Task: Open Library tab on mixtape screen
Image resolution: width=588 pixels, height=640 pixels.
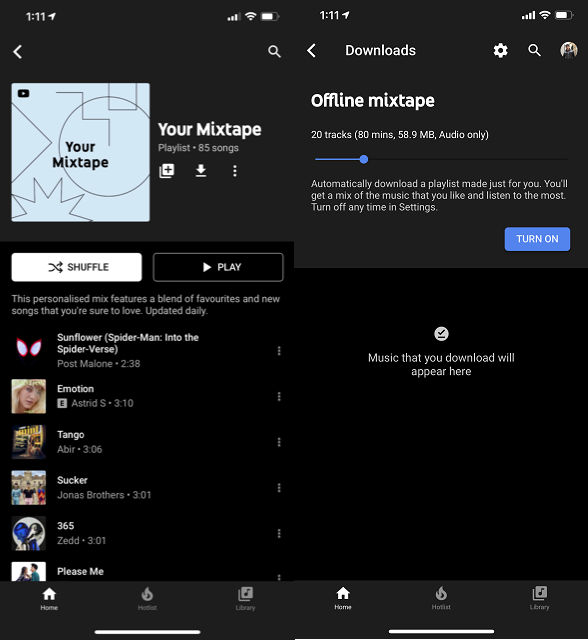Action: coord(245,599)
